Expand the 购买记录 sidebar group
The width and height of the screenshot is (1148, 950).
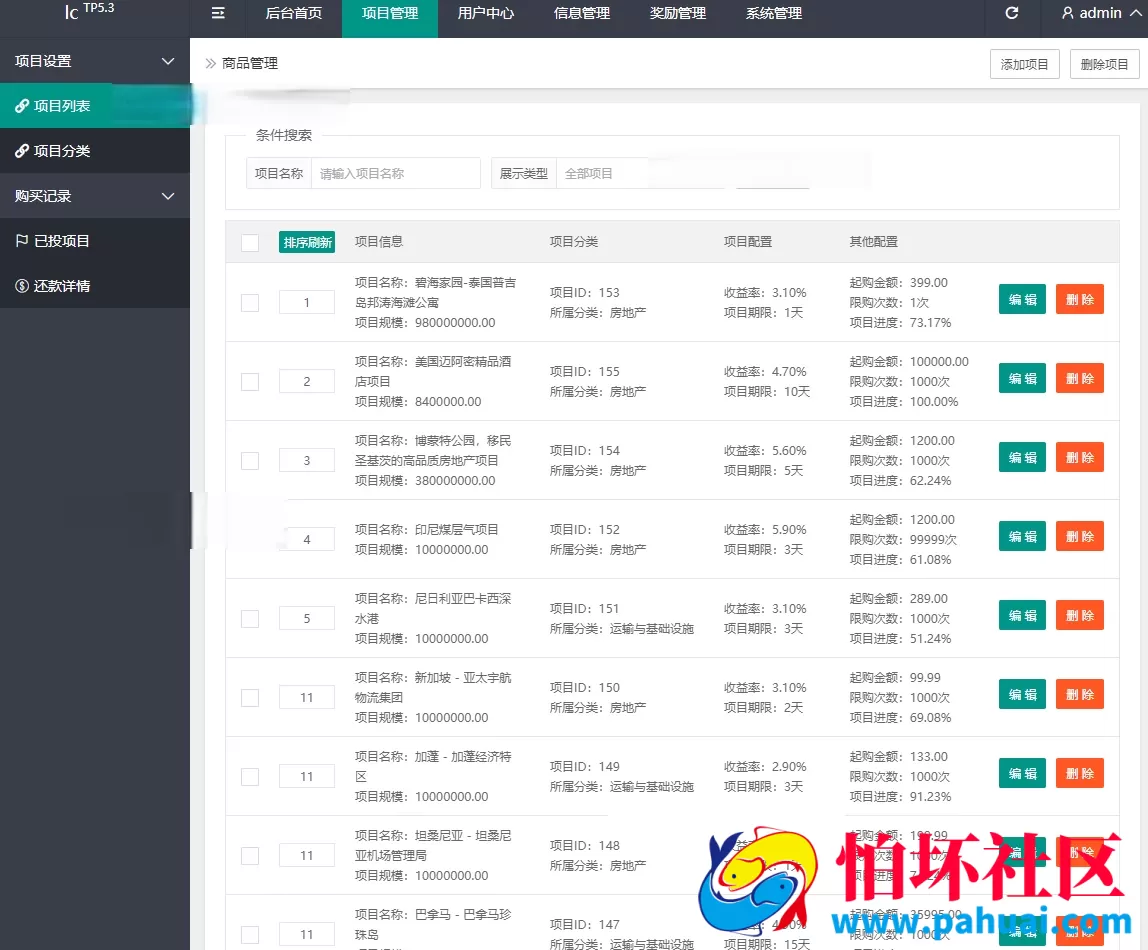[x=168, y=196]
